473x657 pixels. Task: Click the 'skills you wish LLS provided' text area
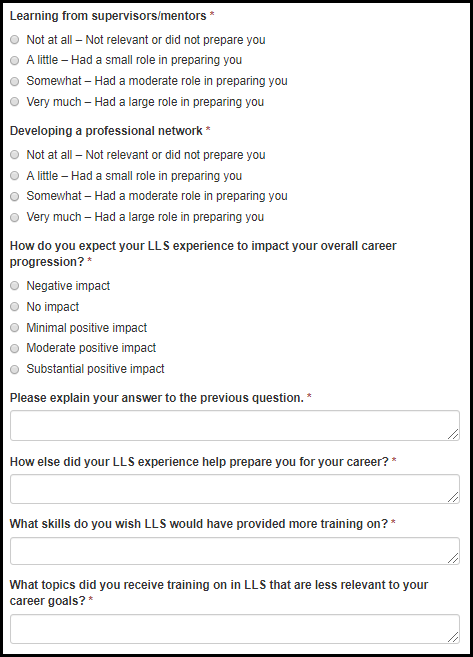coord(235,551)
